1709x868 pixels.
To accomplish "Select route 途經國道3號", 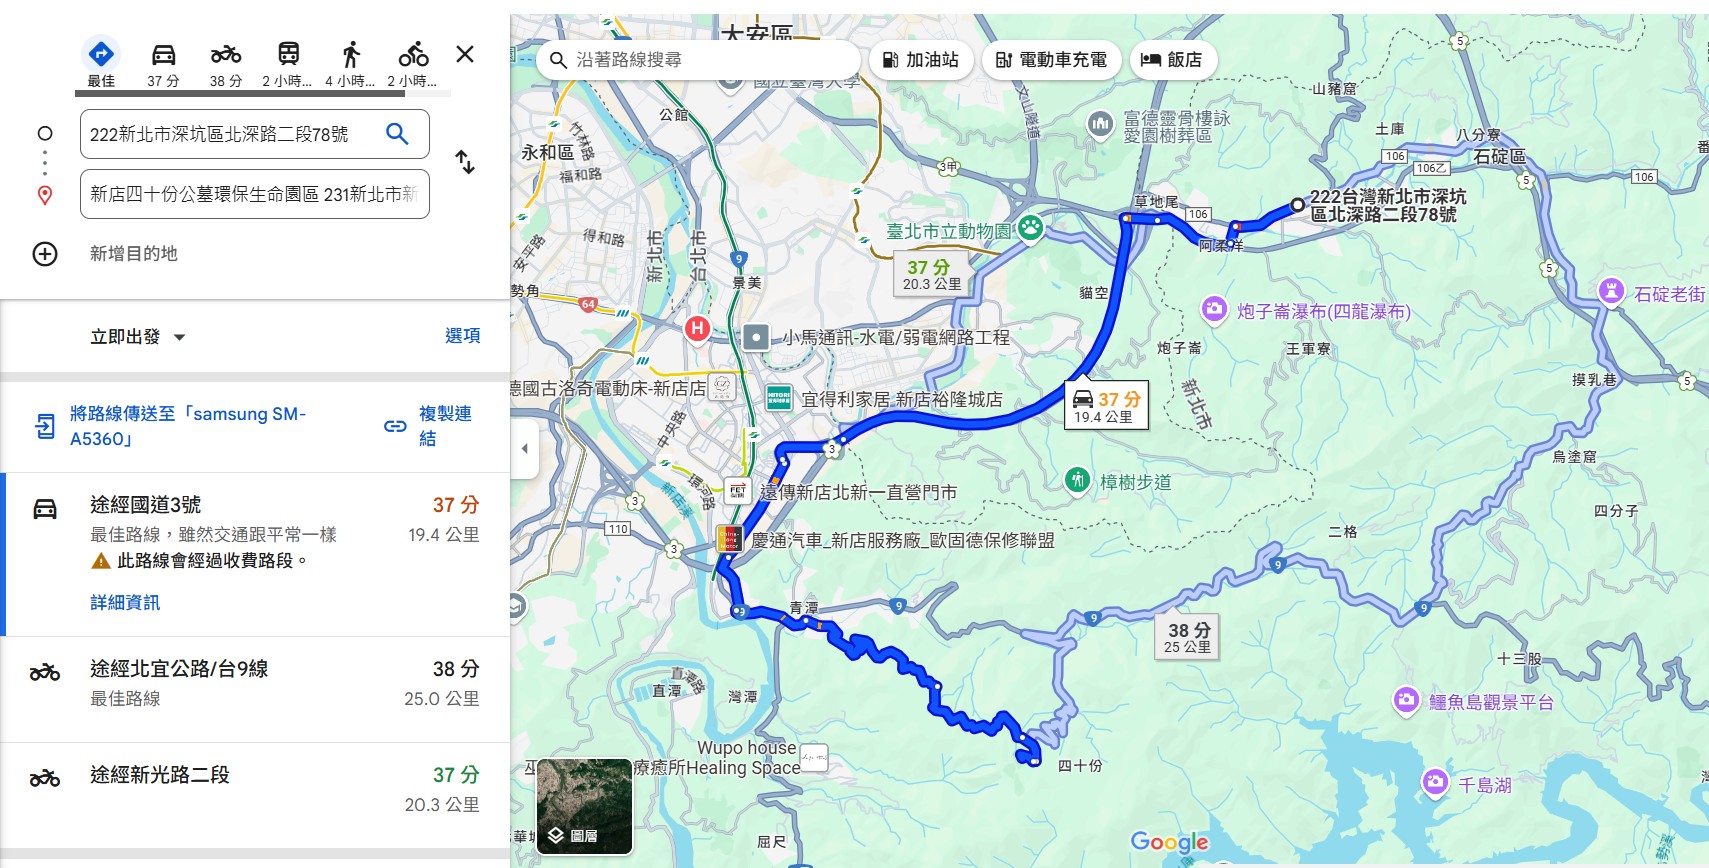I will pyautogui.click(x=255, y=554).
